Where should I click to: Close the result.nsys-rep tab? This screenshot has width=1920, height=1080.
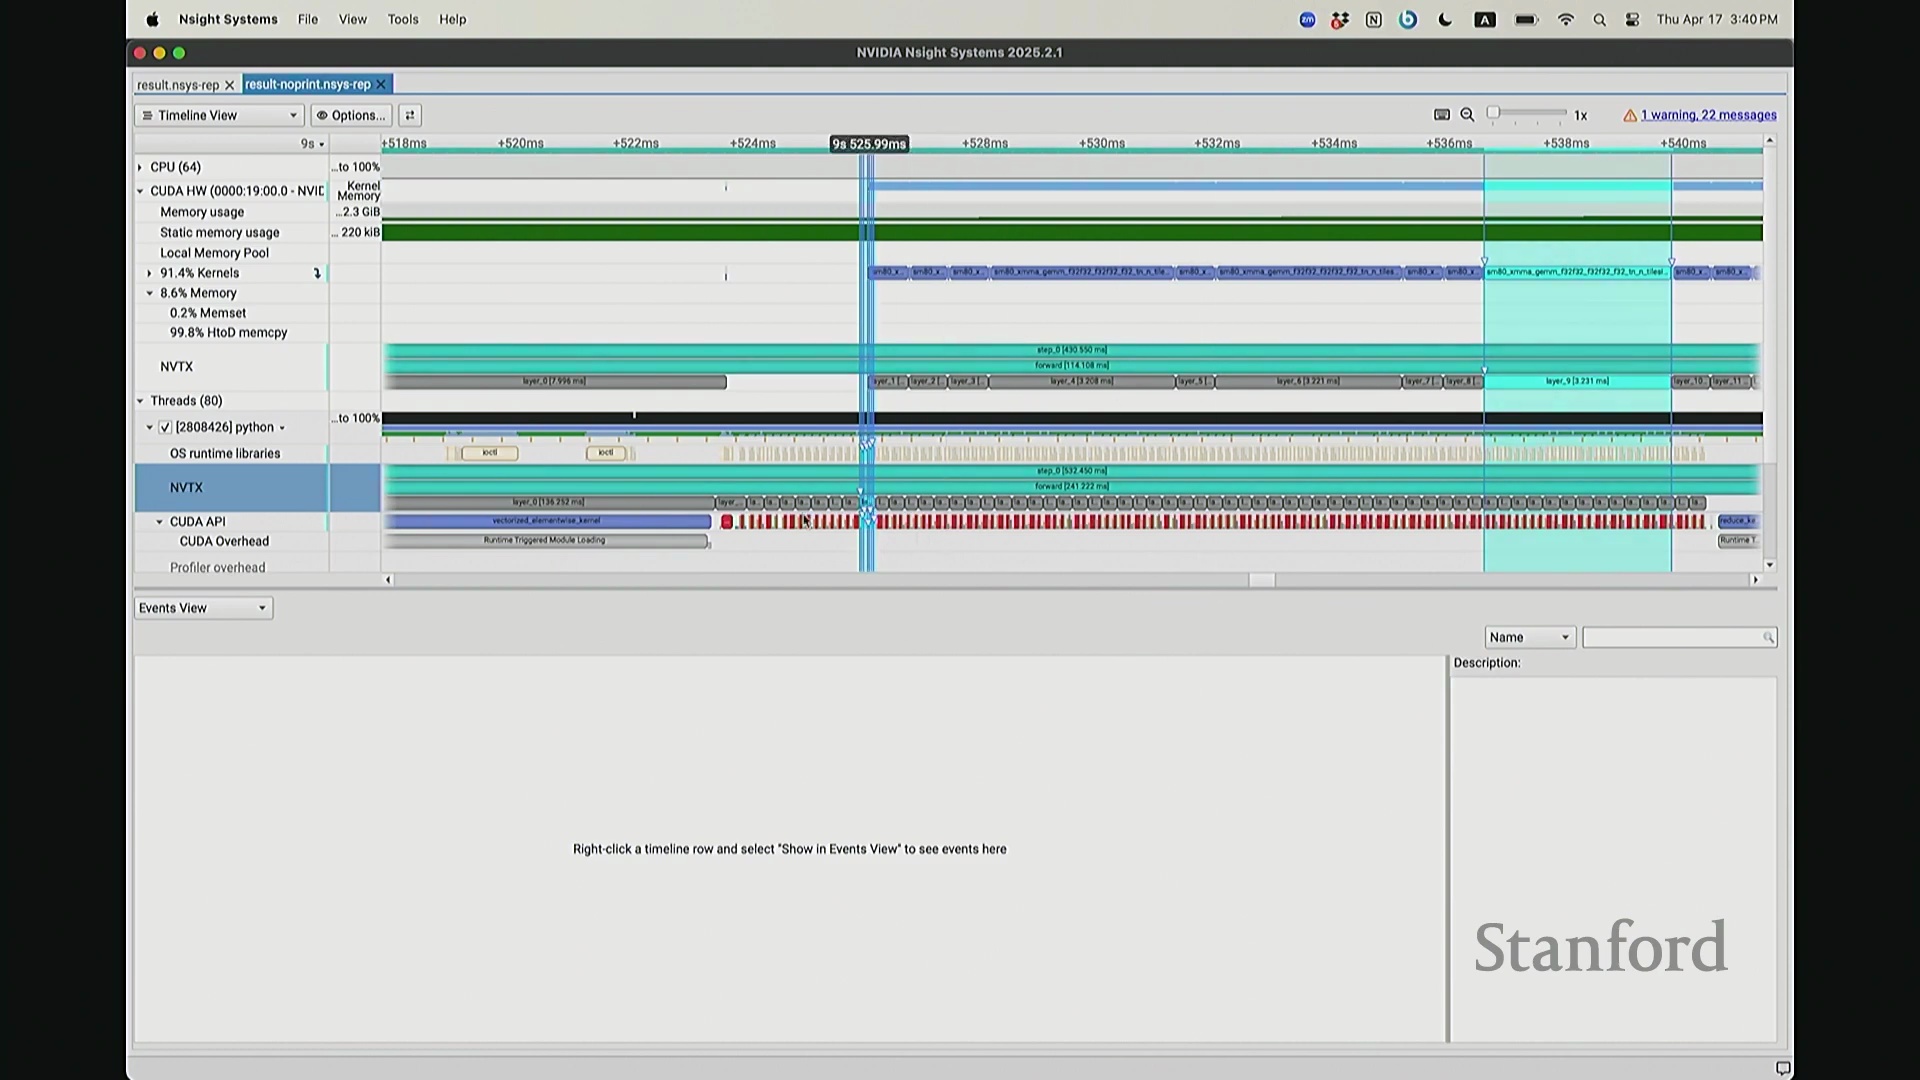pyautogui.click(x=229, y=85)
